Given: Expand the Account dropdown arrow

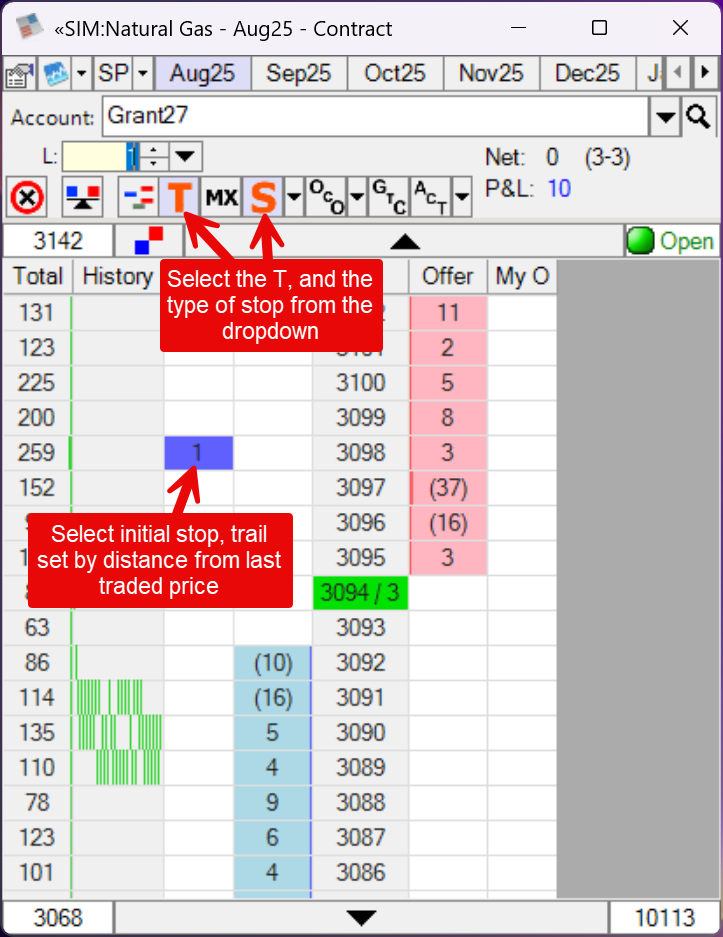Looking at the screenshot, I should (x=665, y=117).
